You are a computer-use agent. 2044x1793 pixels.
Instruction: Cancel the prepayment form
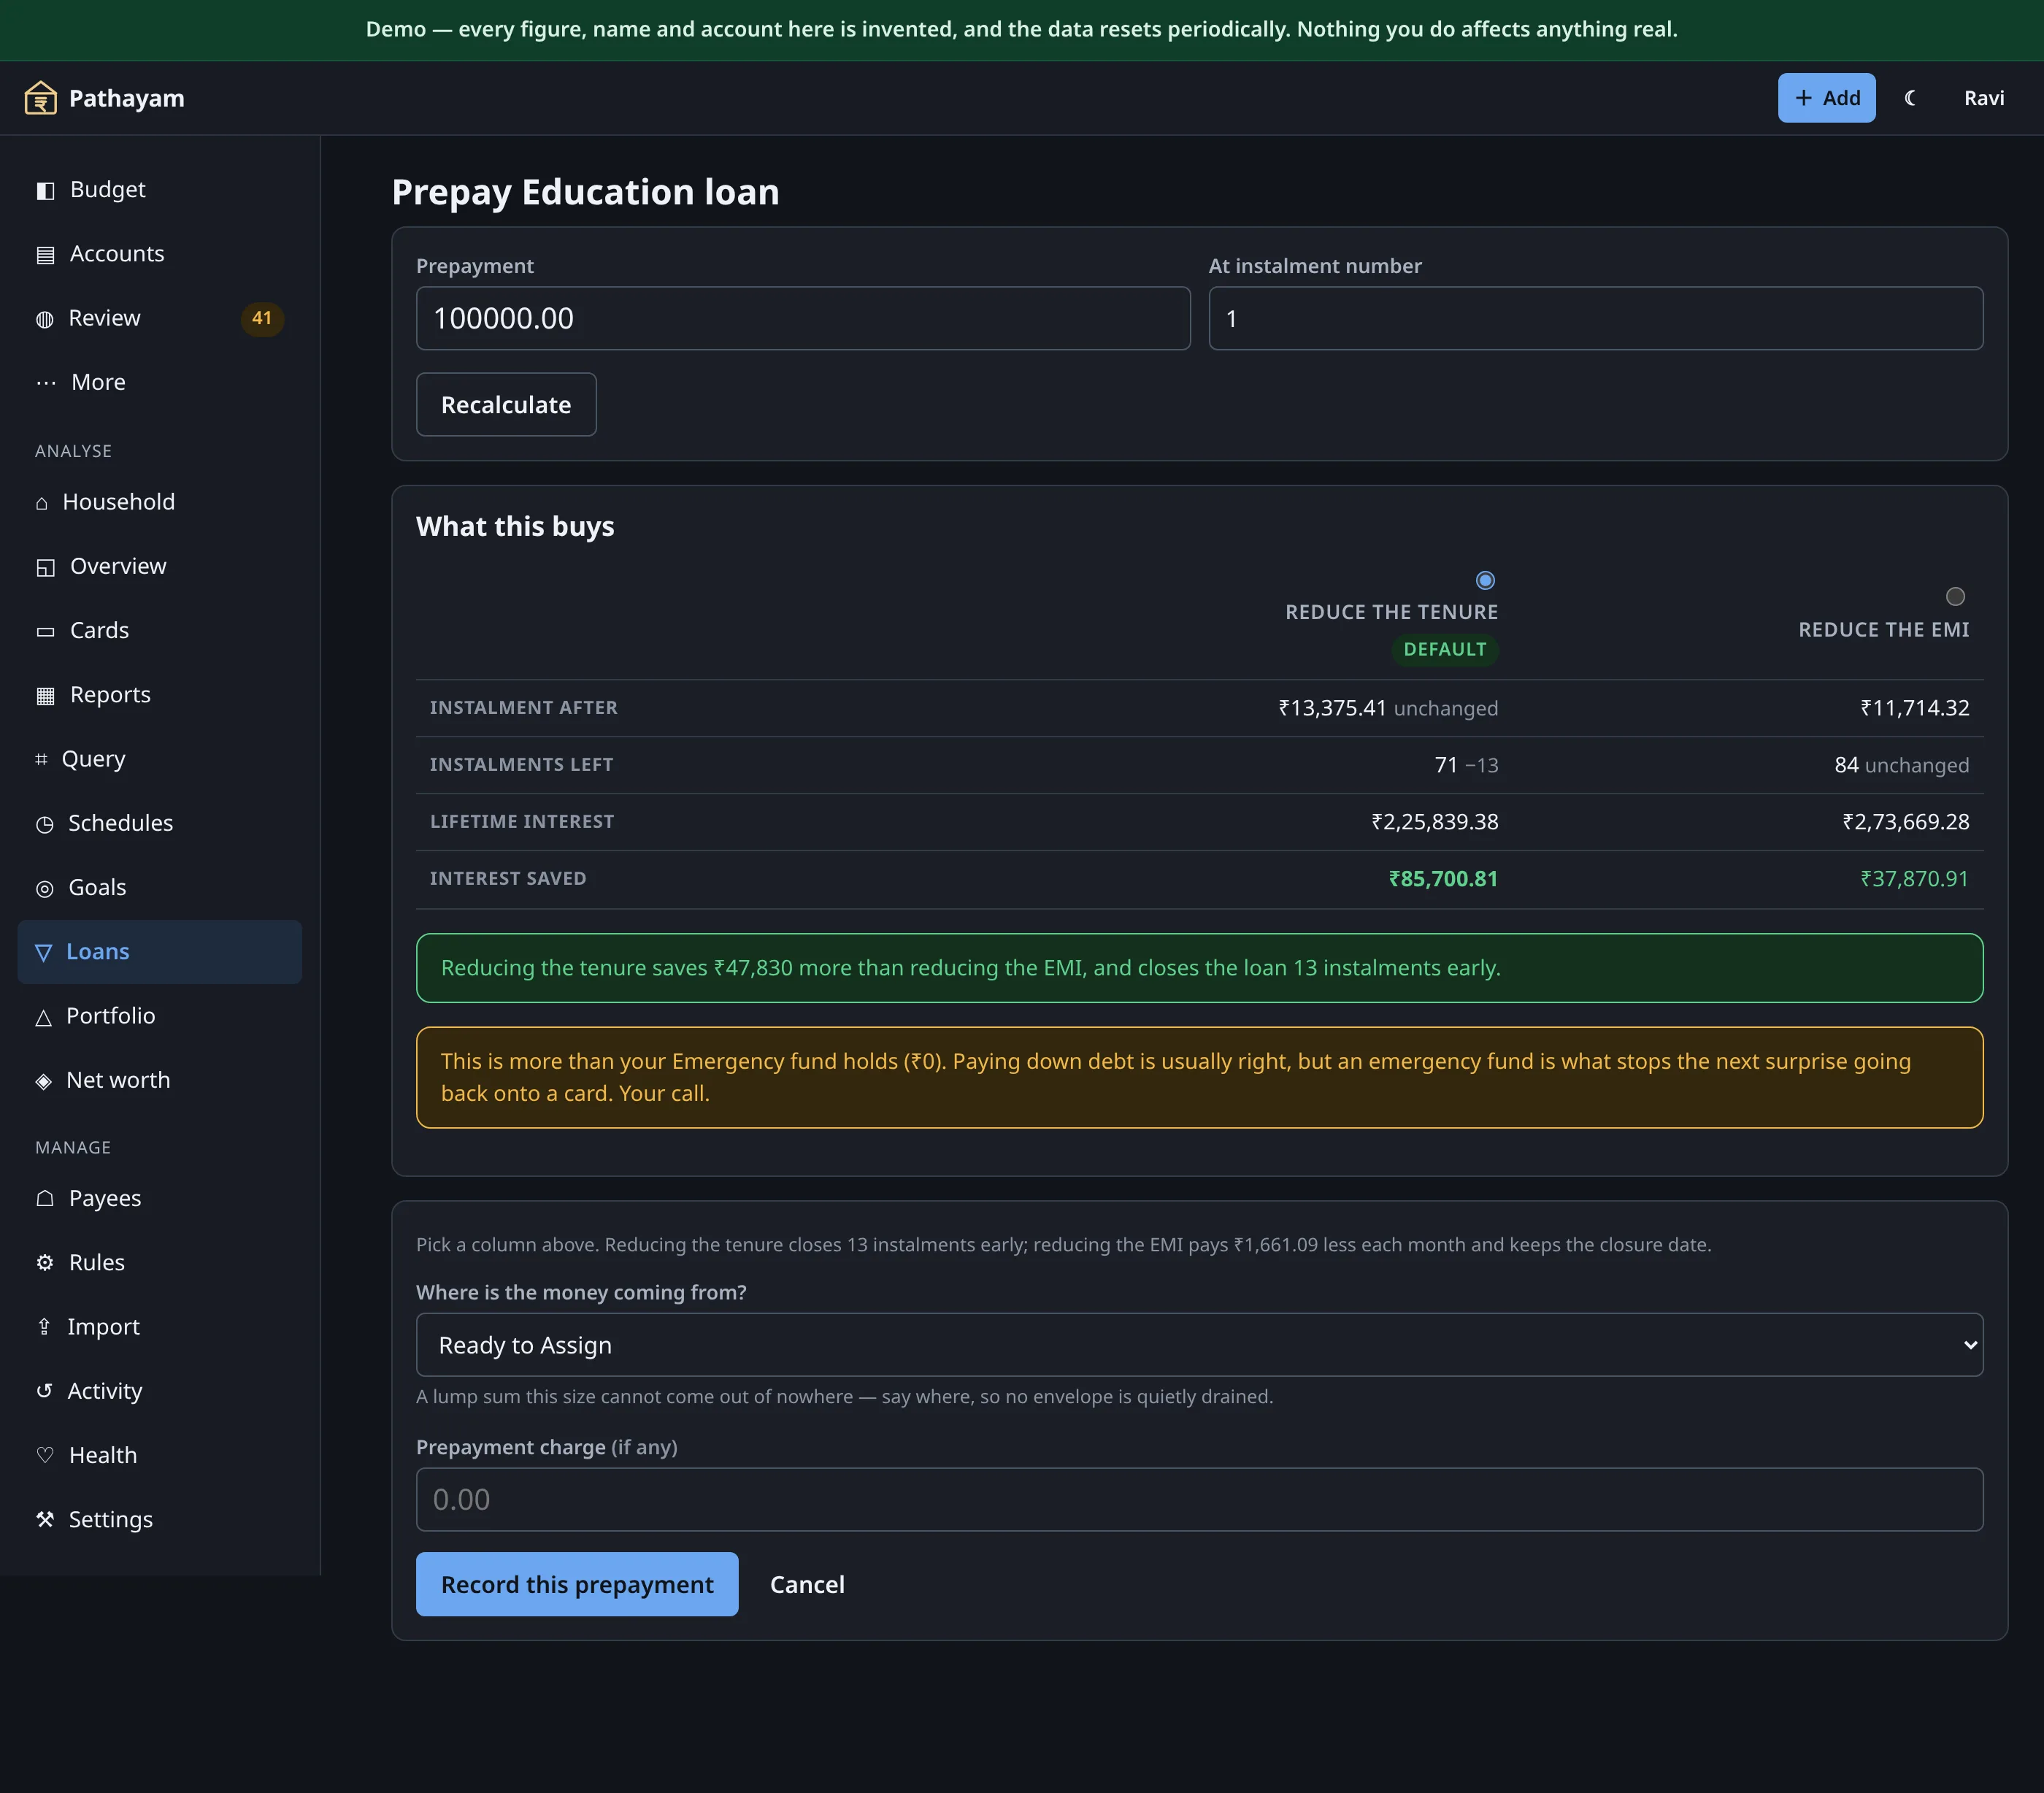807,1585
